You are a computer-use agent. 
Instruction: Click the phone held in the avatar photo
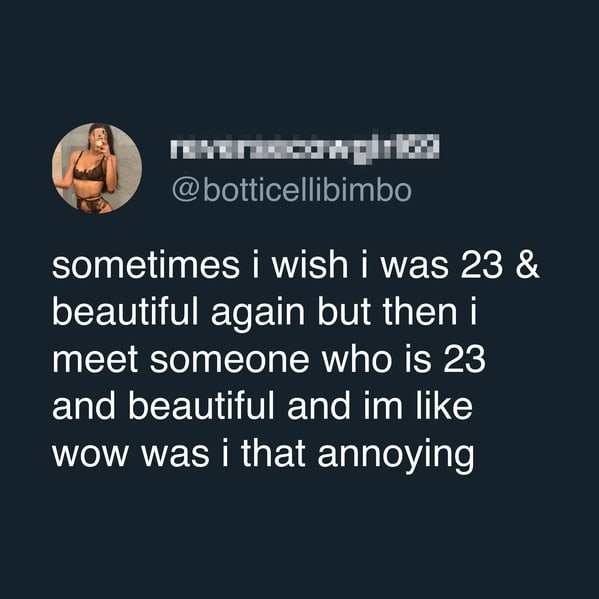click(x=100, y=136)
